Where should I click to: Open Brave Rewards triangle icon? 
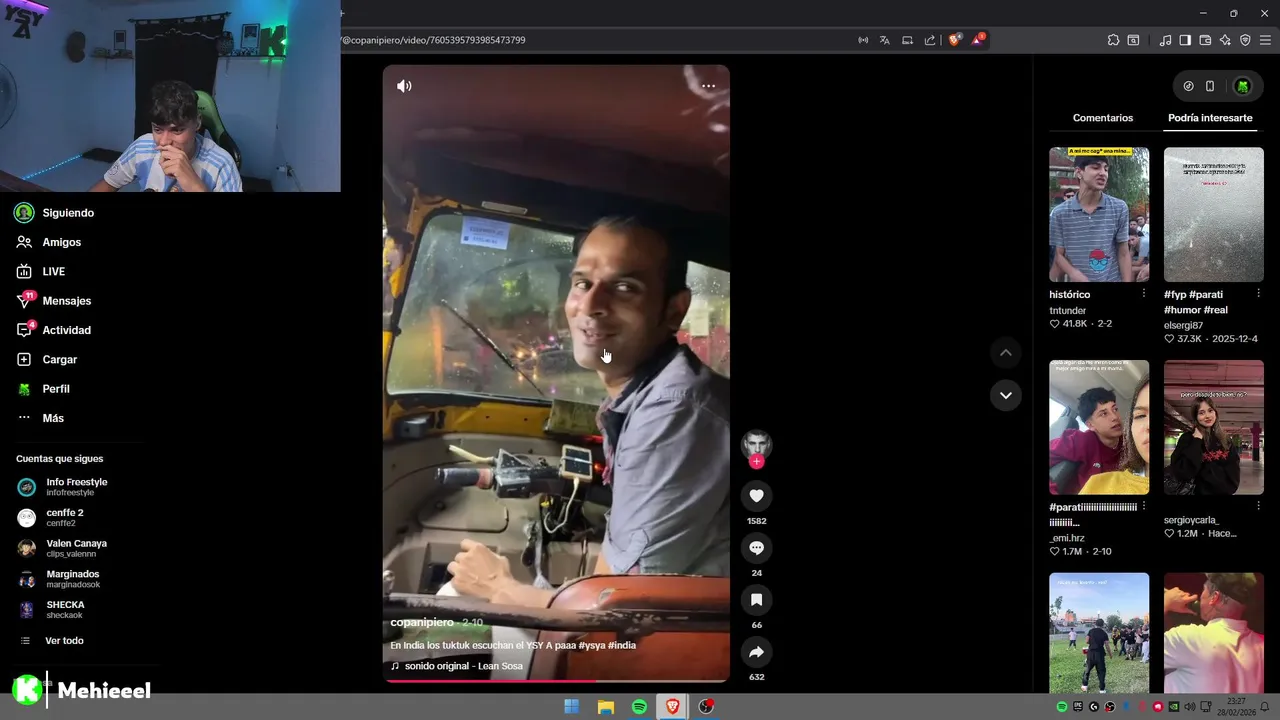(x=979, y=40)
